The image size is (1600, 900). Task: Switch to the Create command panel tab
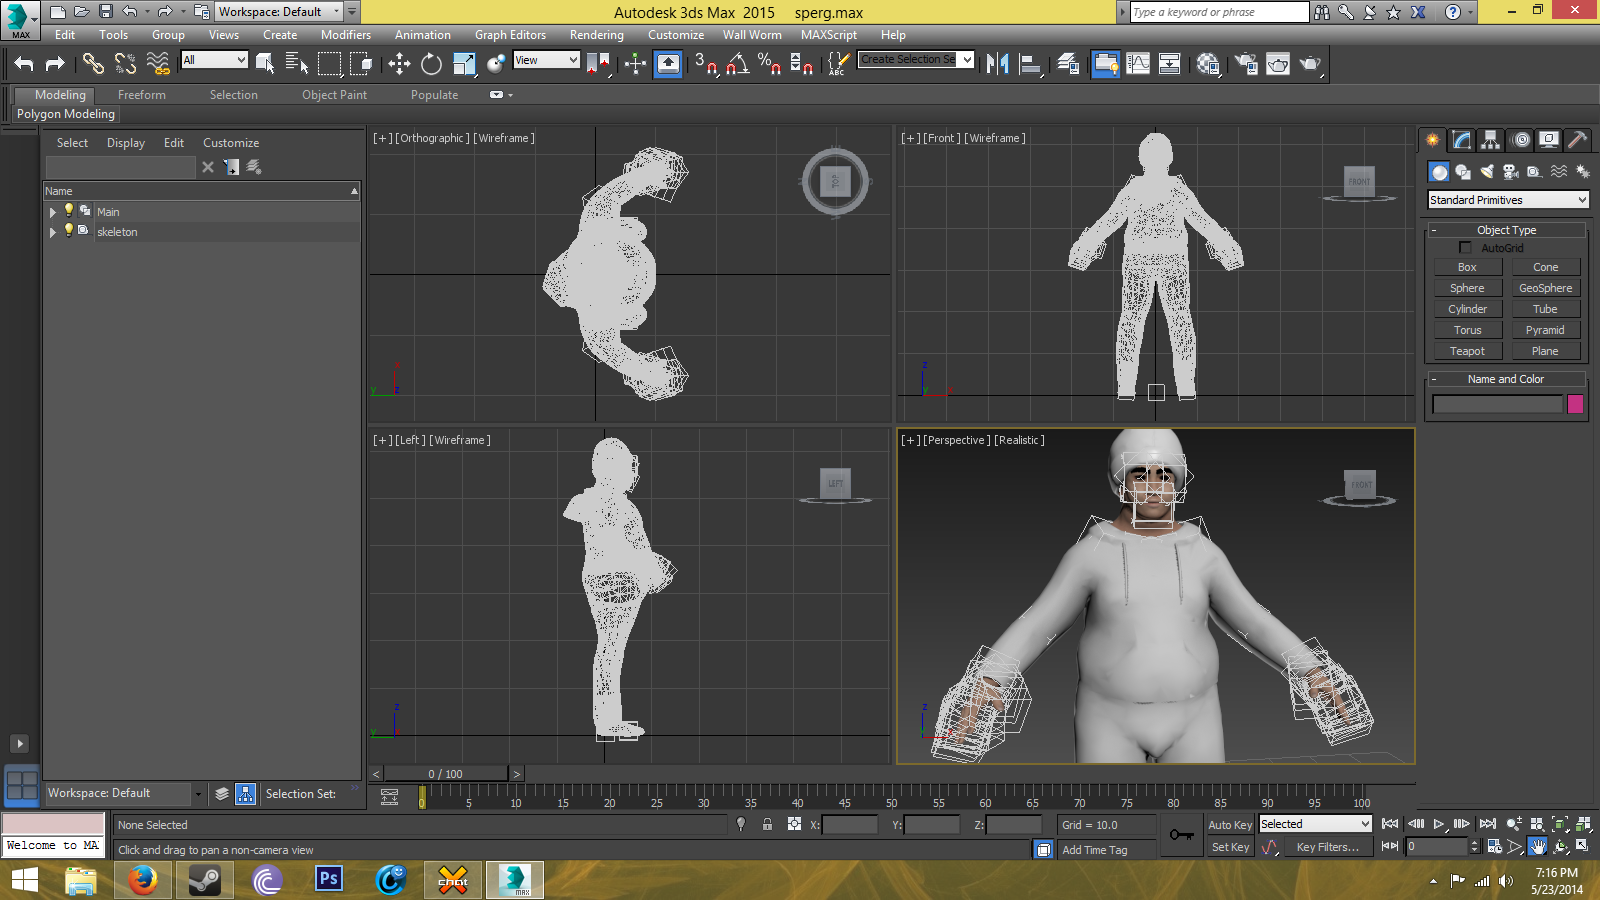(x=1433, y=140)
